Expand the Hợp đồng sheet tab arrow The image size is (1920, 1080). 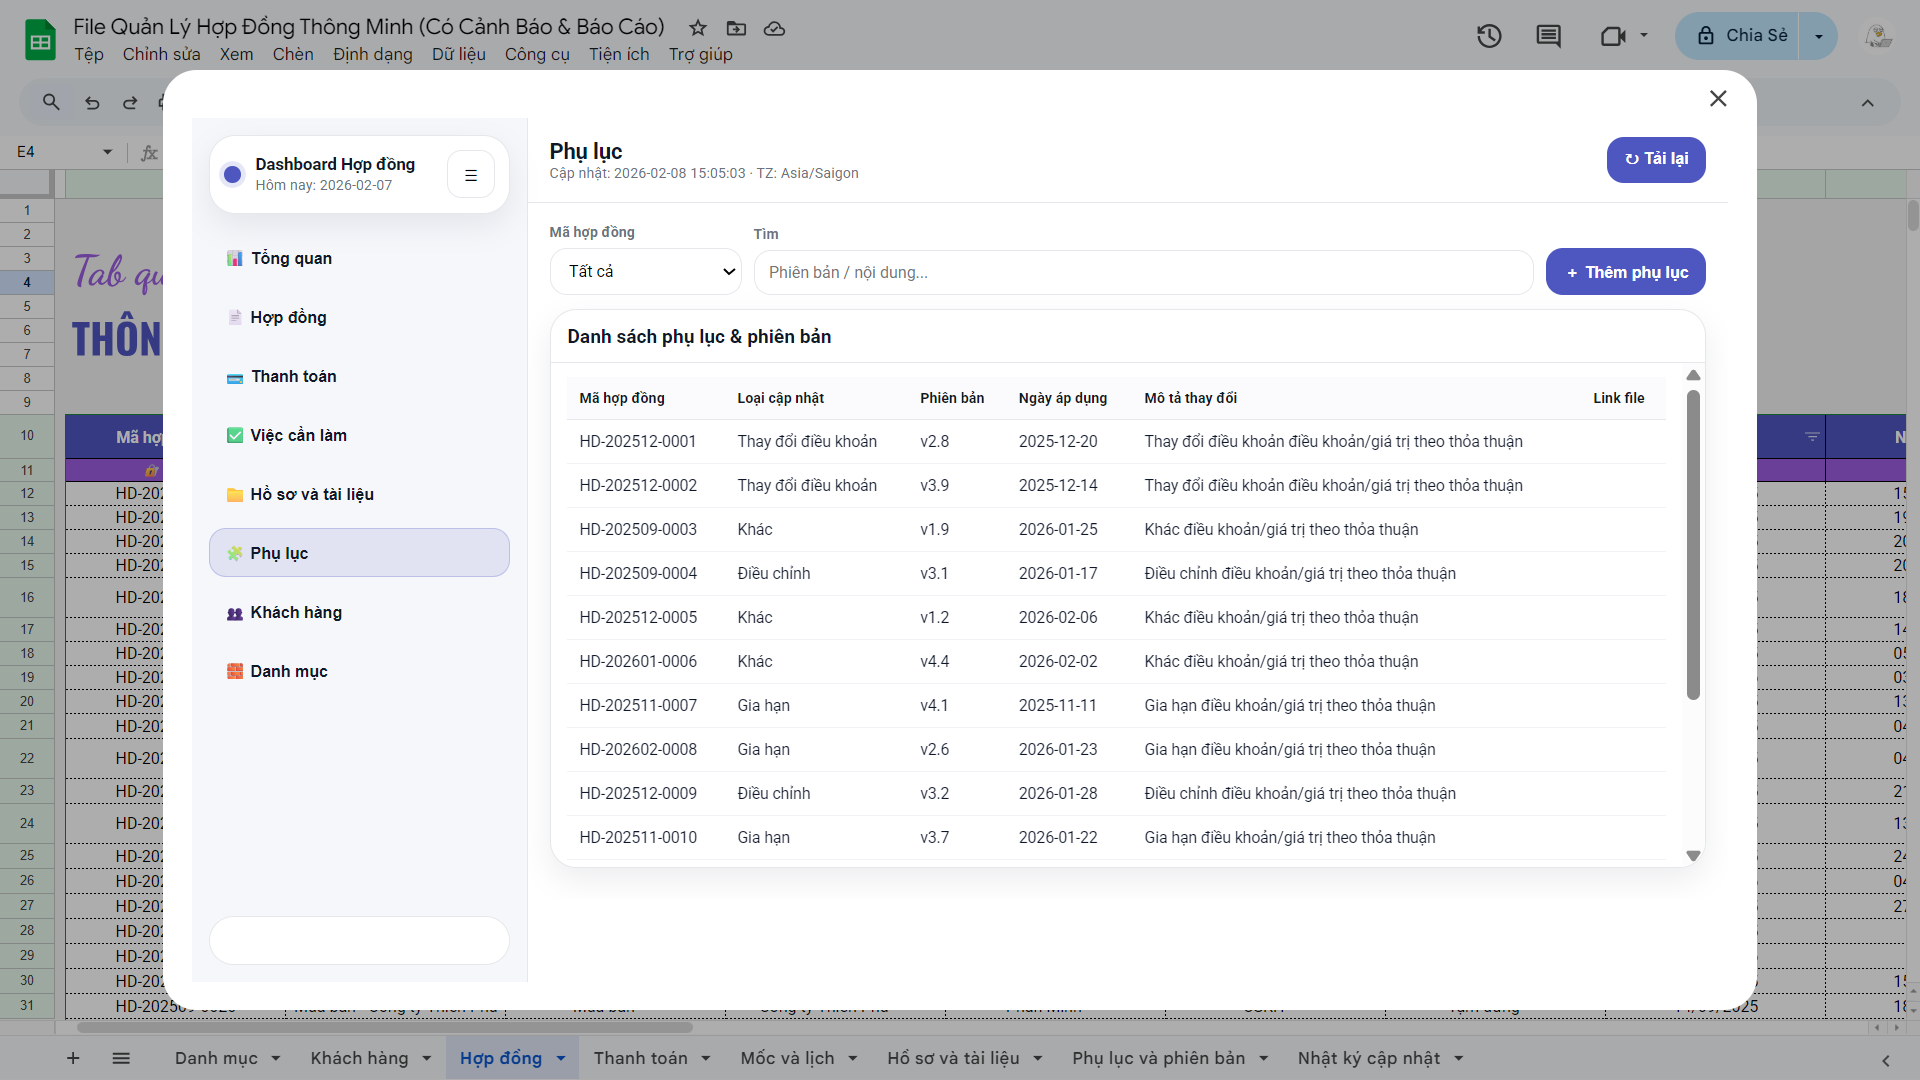[561, 1058]
